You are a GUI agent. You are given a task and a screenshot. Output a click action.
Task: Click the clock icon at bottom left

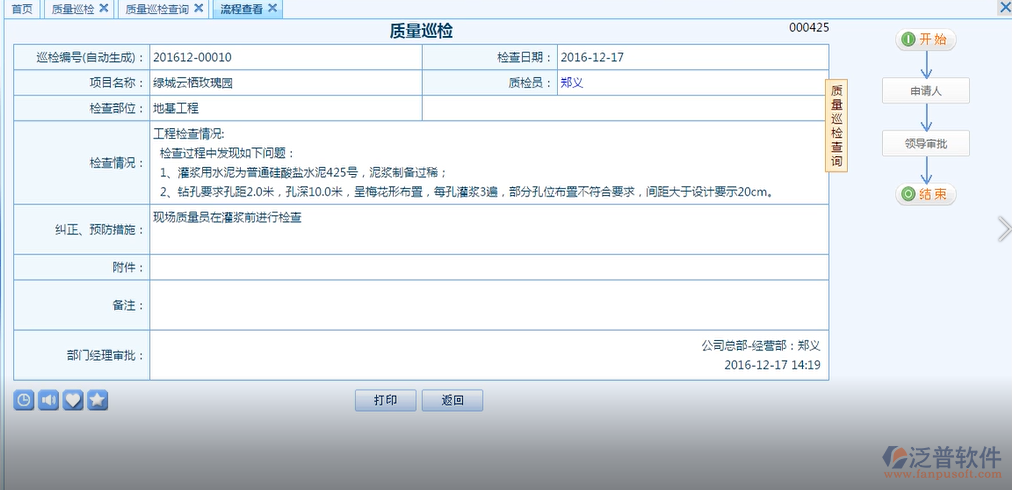(x=24, y=400)
